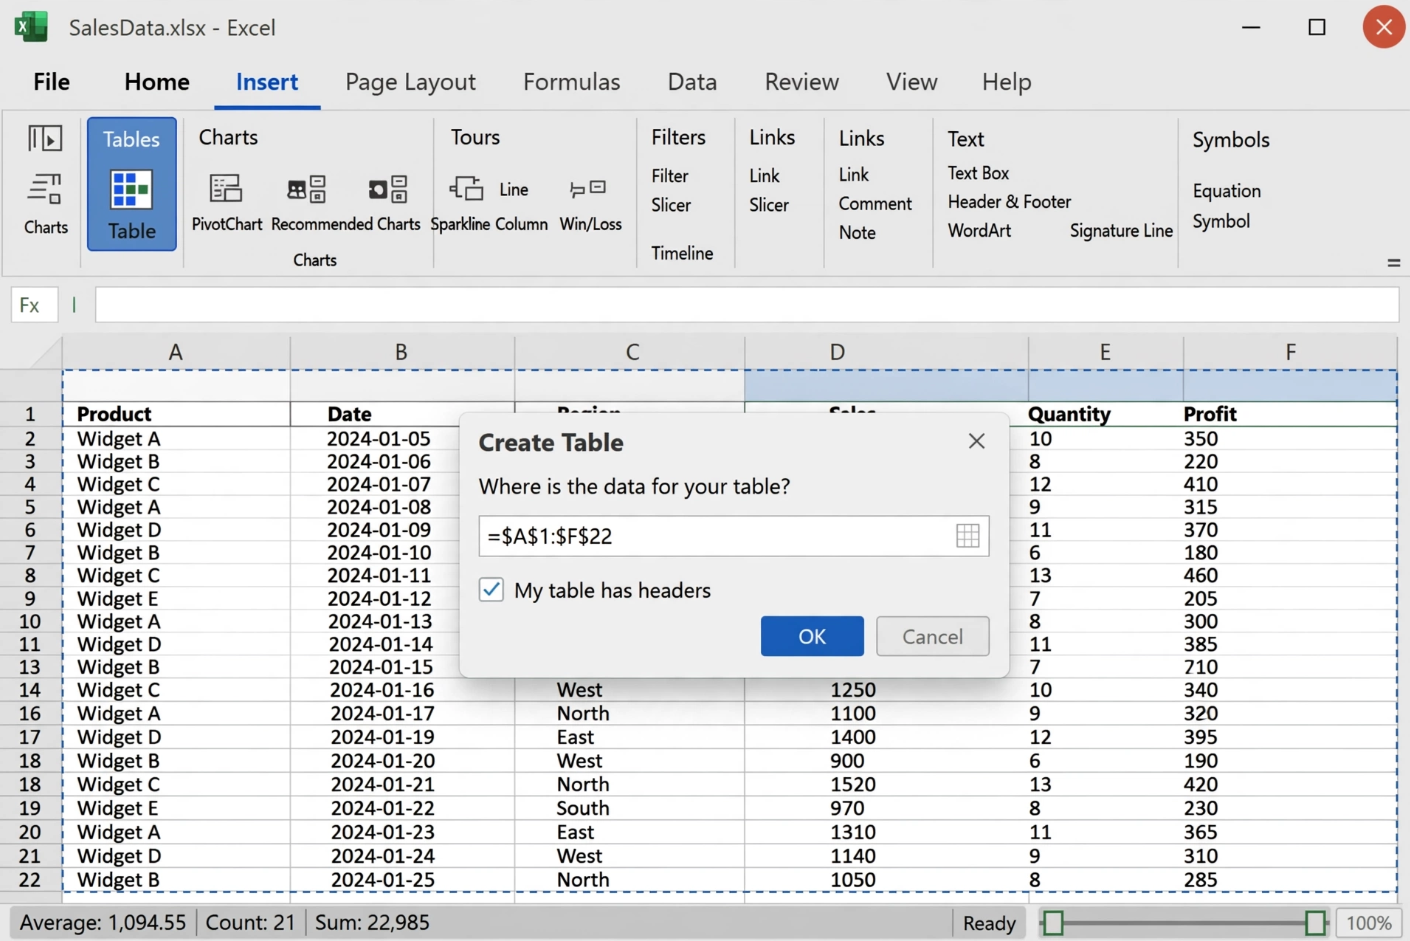Insert a Text Box
Image resolution: width=1410 pixels, height=941 pixels.
click(978, 173)
